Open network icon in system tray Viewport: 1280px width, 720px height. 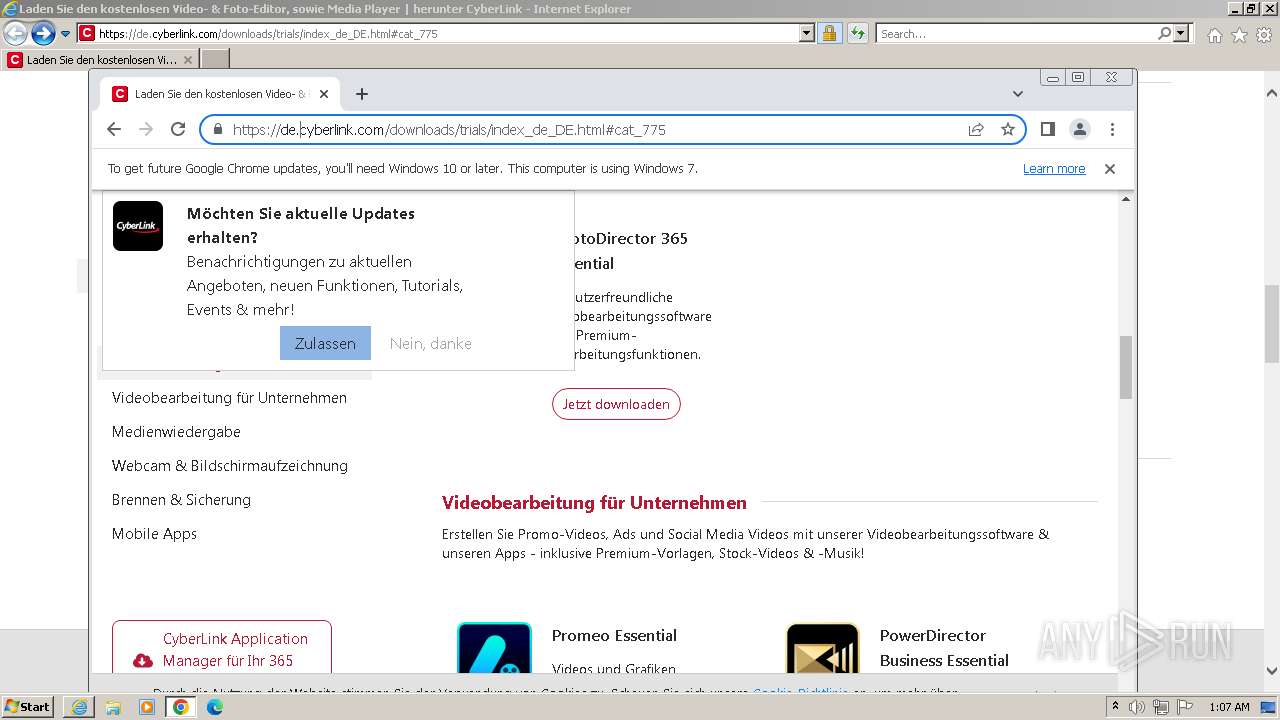pyautogui.click(x=1160, y=707)
